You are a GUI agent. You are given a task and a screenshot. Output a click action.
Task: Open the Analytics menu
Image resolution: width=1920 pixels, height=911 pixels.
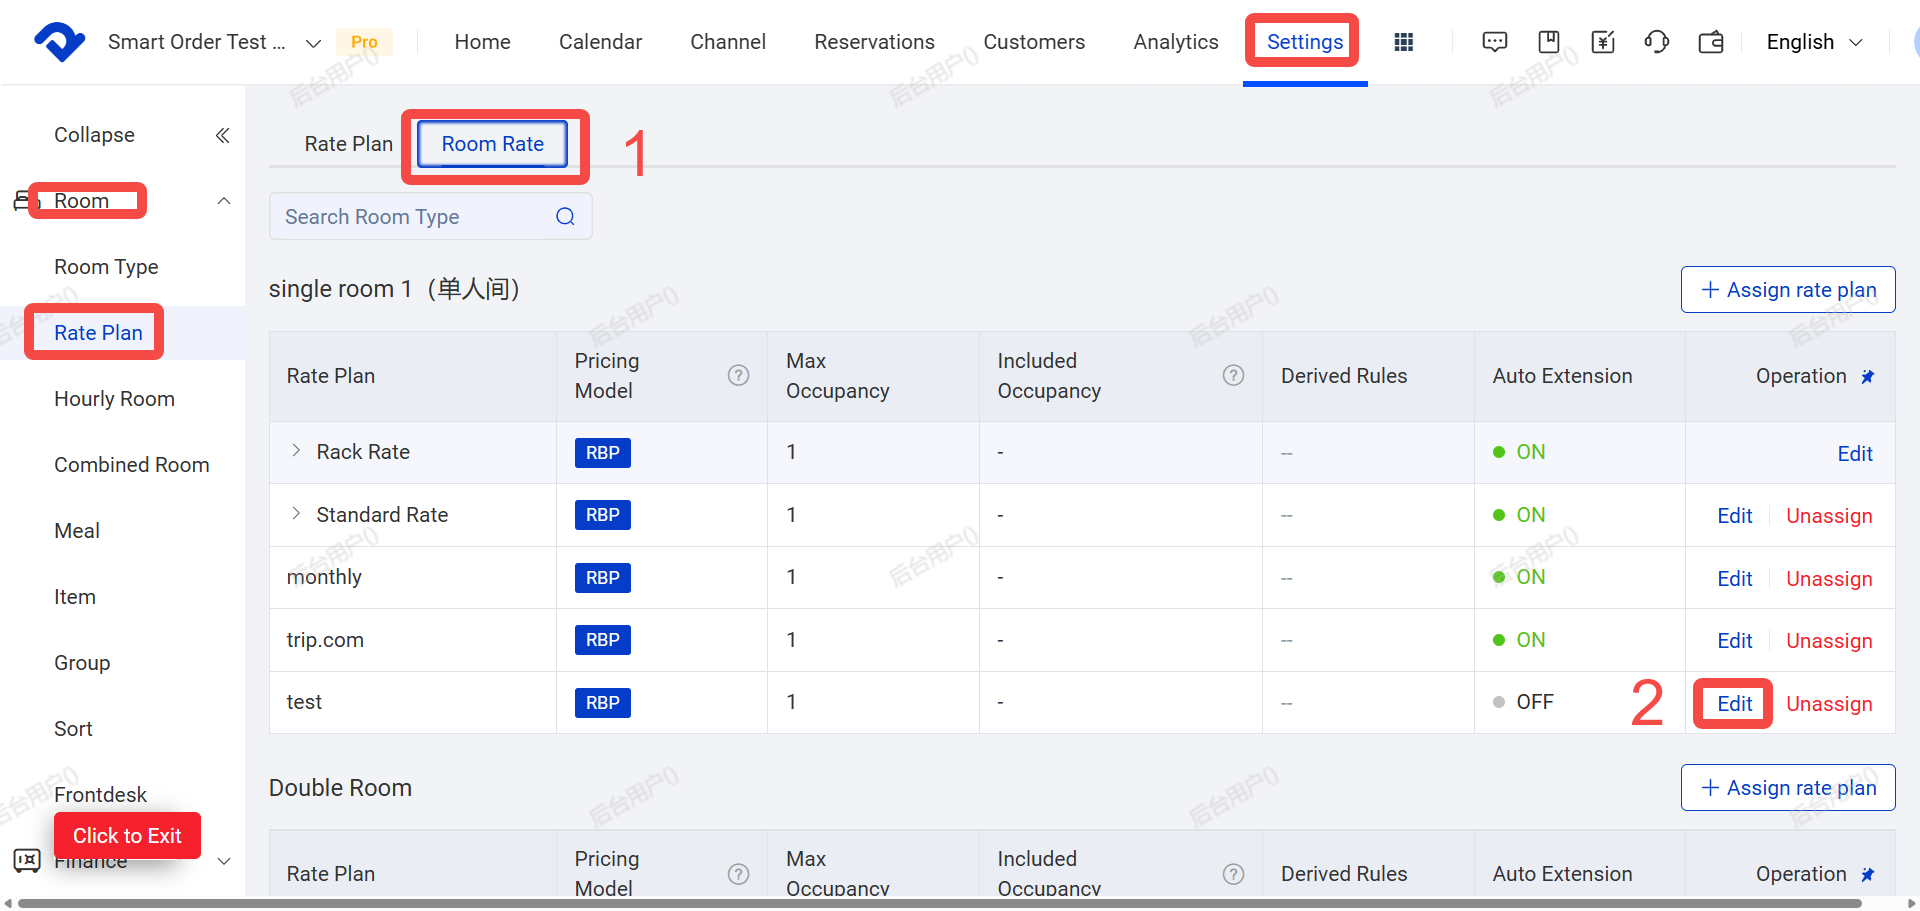1176,42
